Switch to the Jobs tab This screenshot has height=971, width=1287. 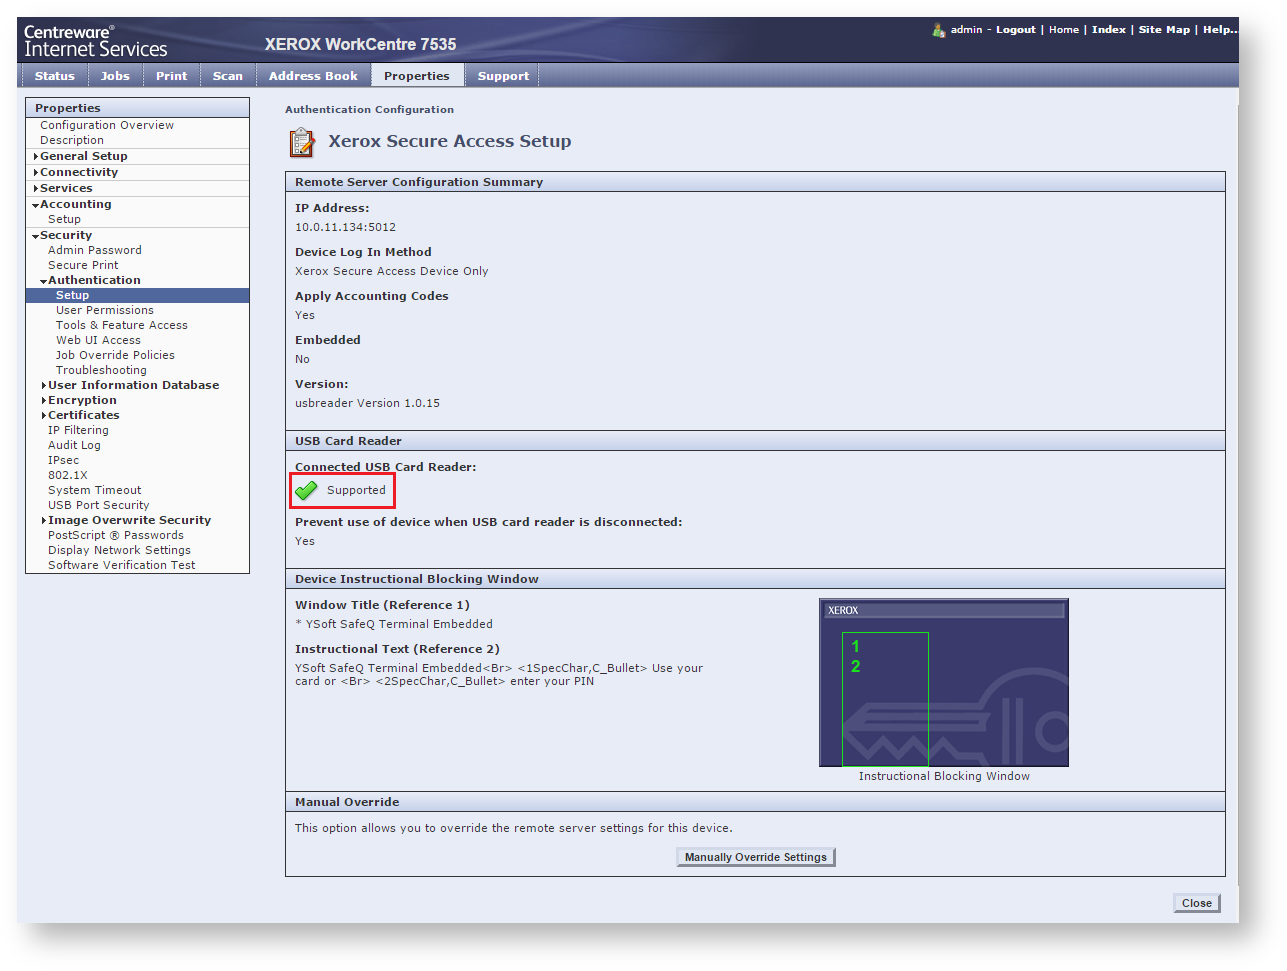tap(115, 76)
